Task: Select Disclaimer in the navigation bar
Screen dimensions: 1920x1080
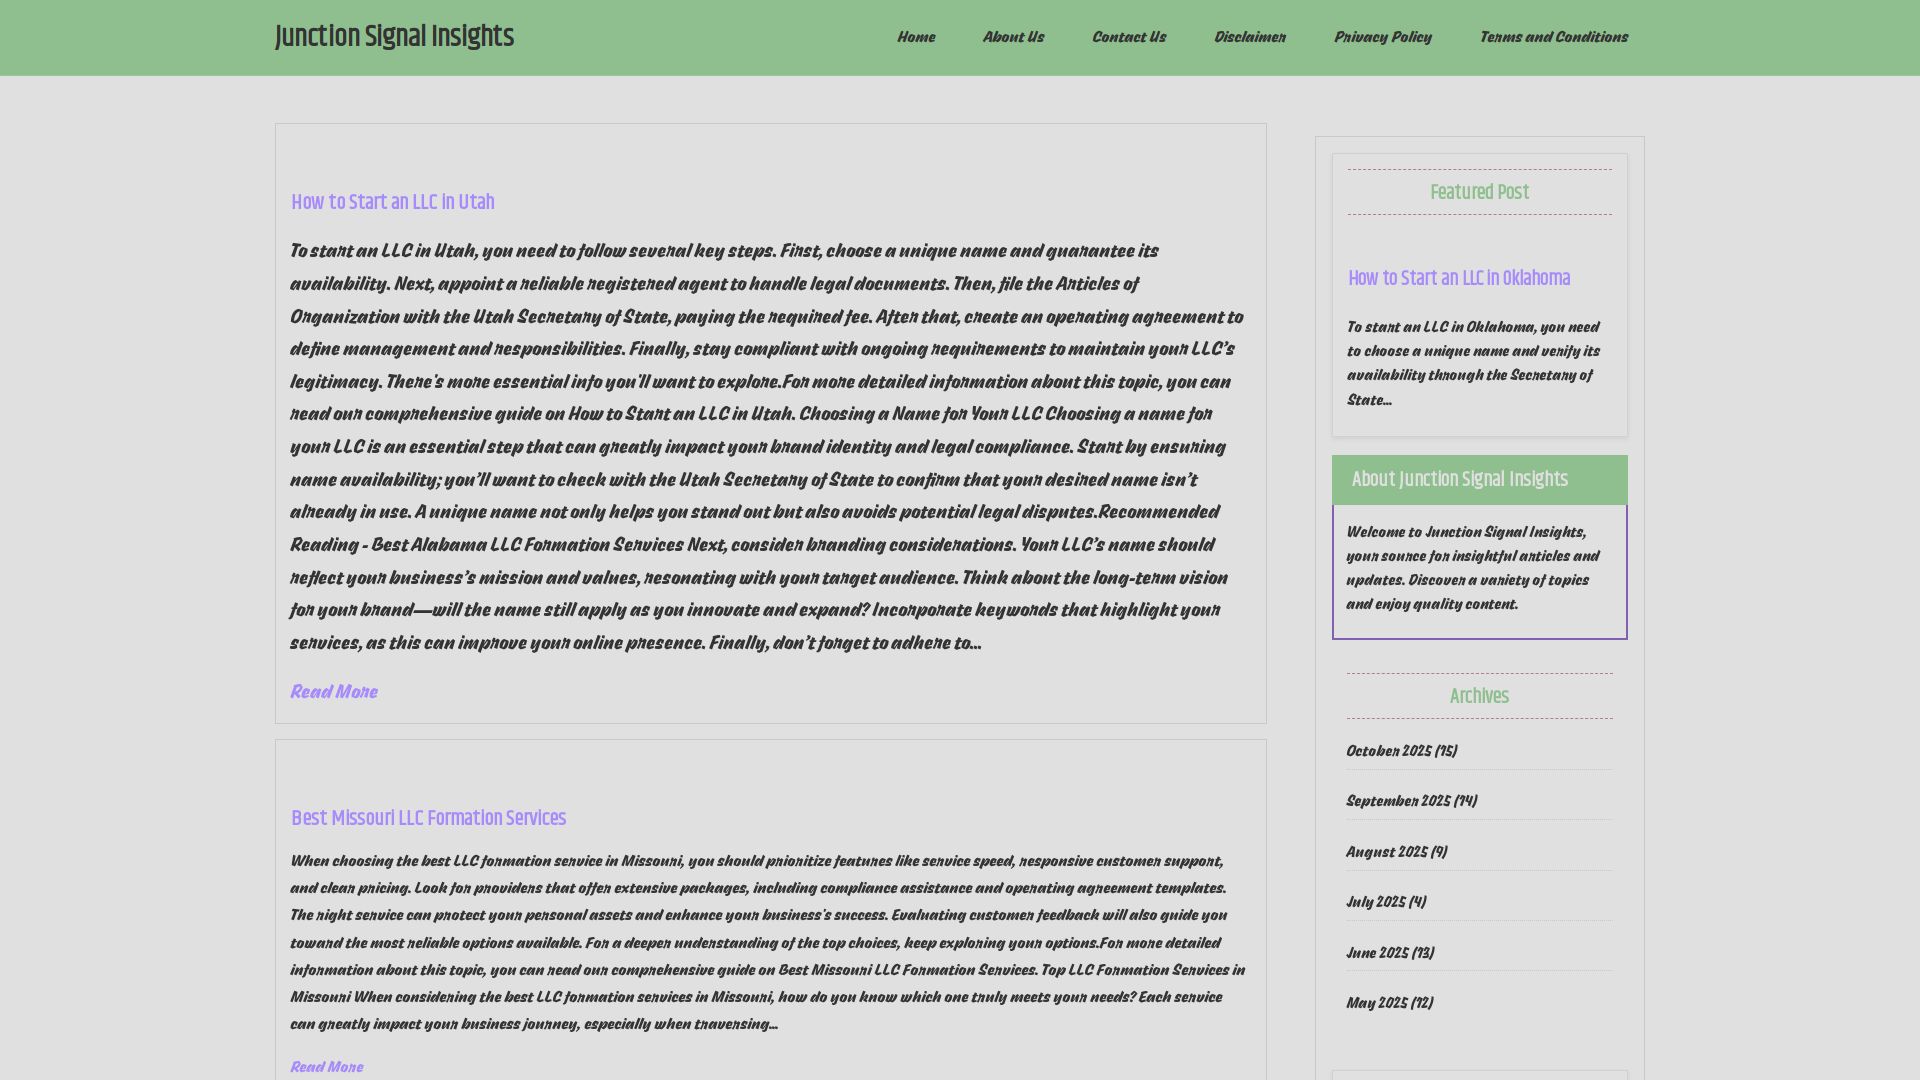Action: (x=1249, y=37)
